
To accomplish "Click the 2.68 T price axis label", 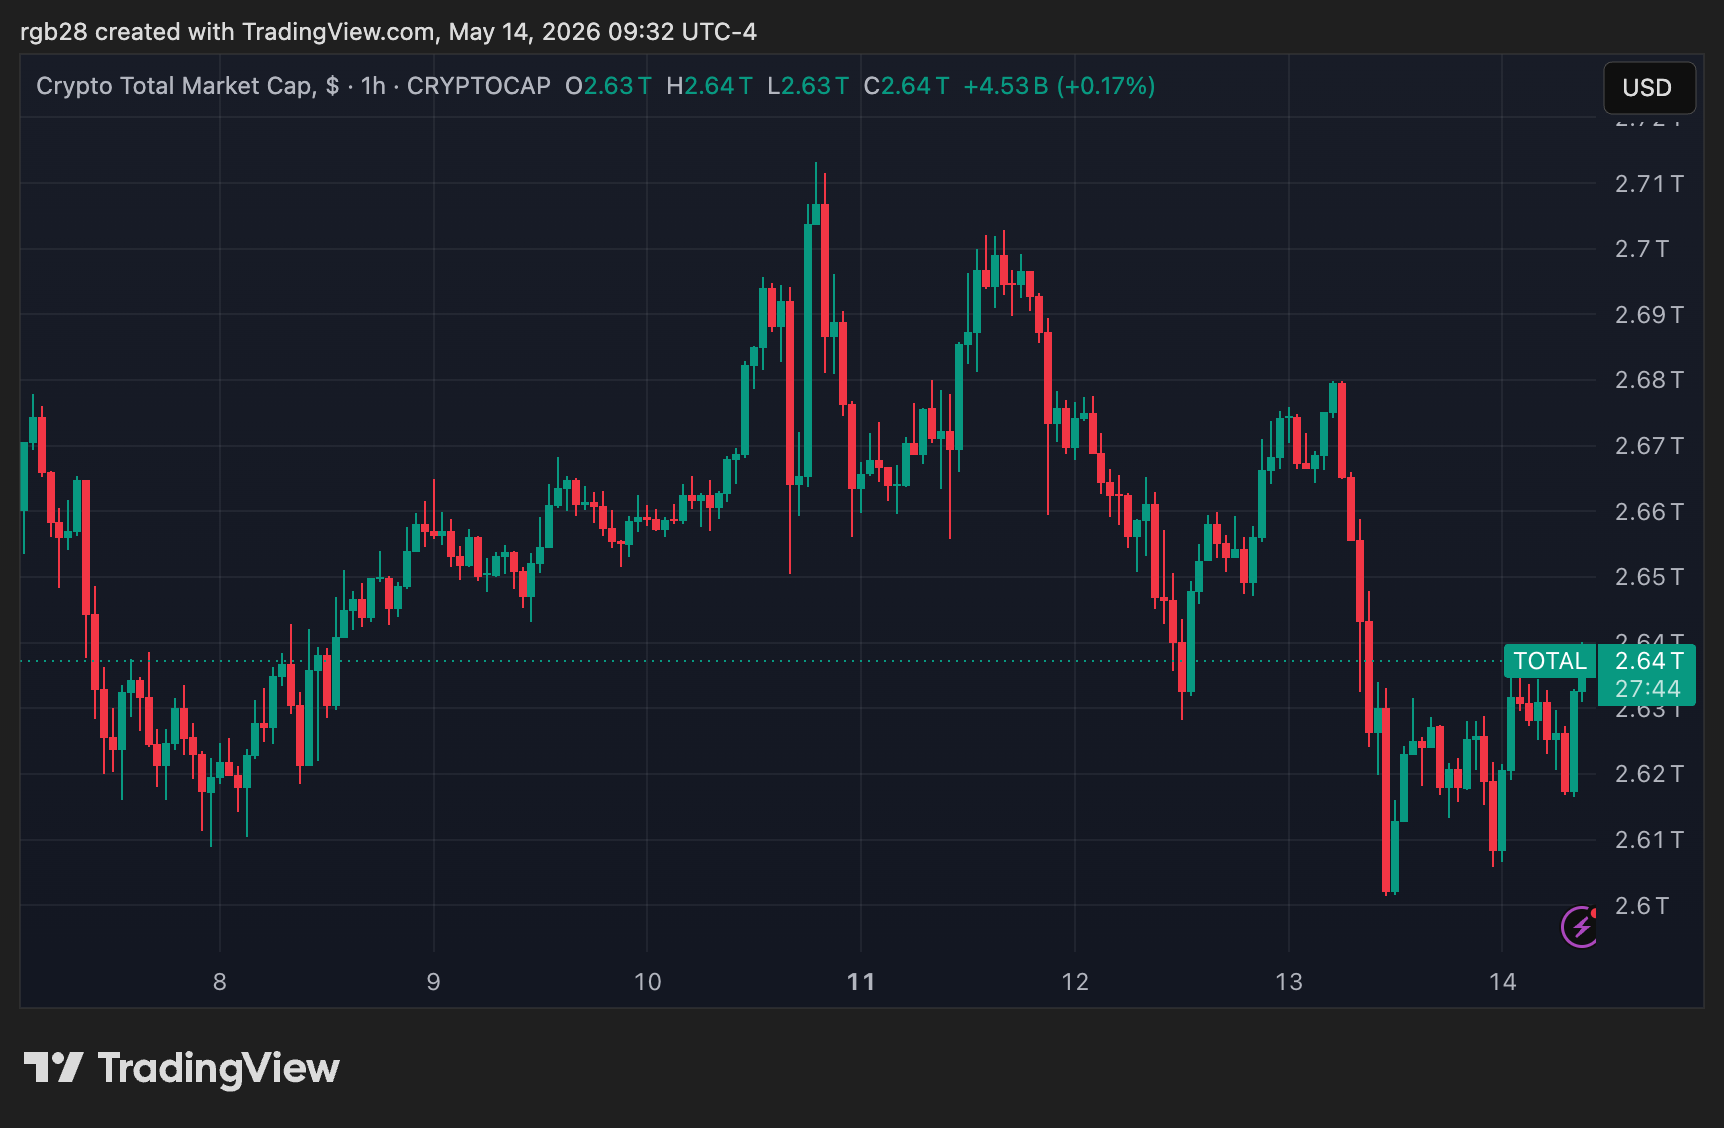I will (1649, 380).
